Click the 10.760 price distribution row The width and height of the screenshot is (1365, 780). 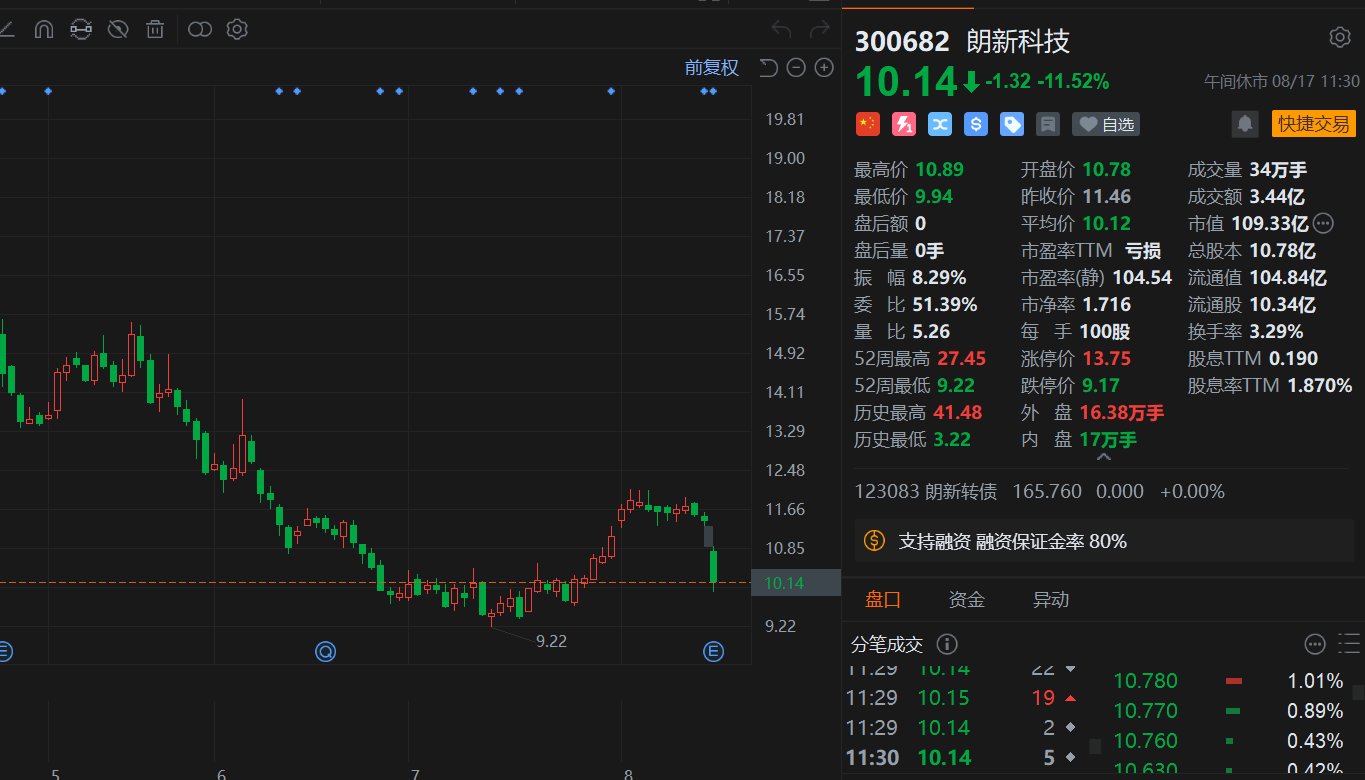pyautogui.click(x=1230, y=741)
